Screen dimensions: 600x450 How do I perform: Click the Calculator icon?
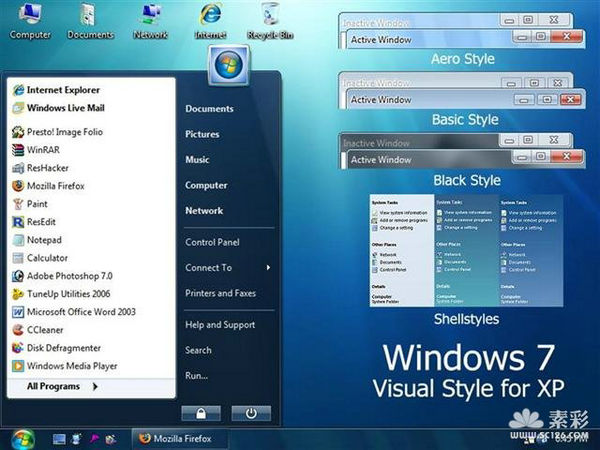[x=18, y=258]
